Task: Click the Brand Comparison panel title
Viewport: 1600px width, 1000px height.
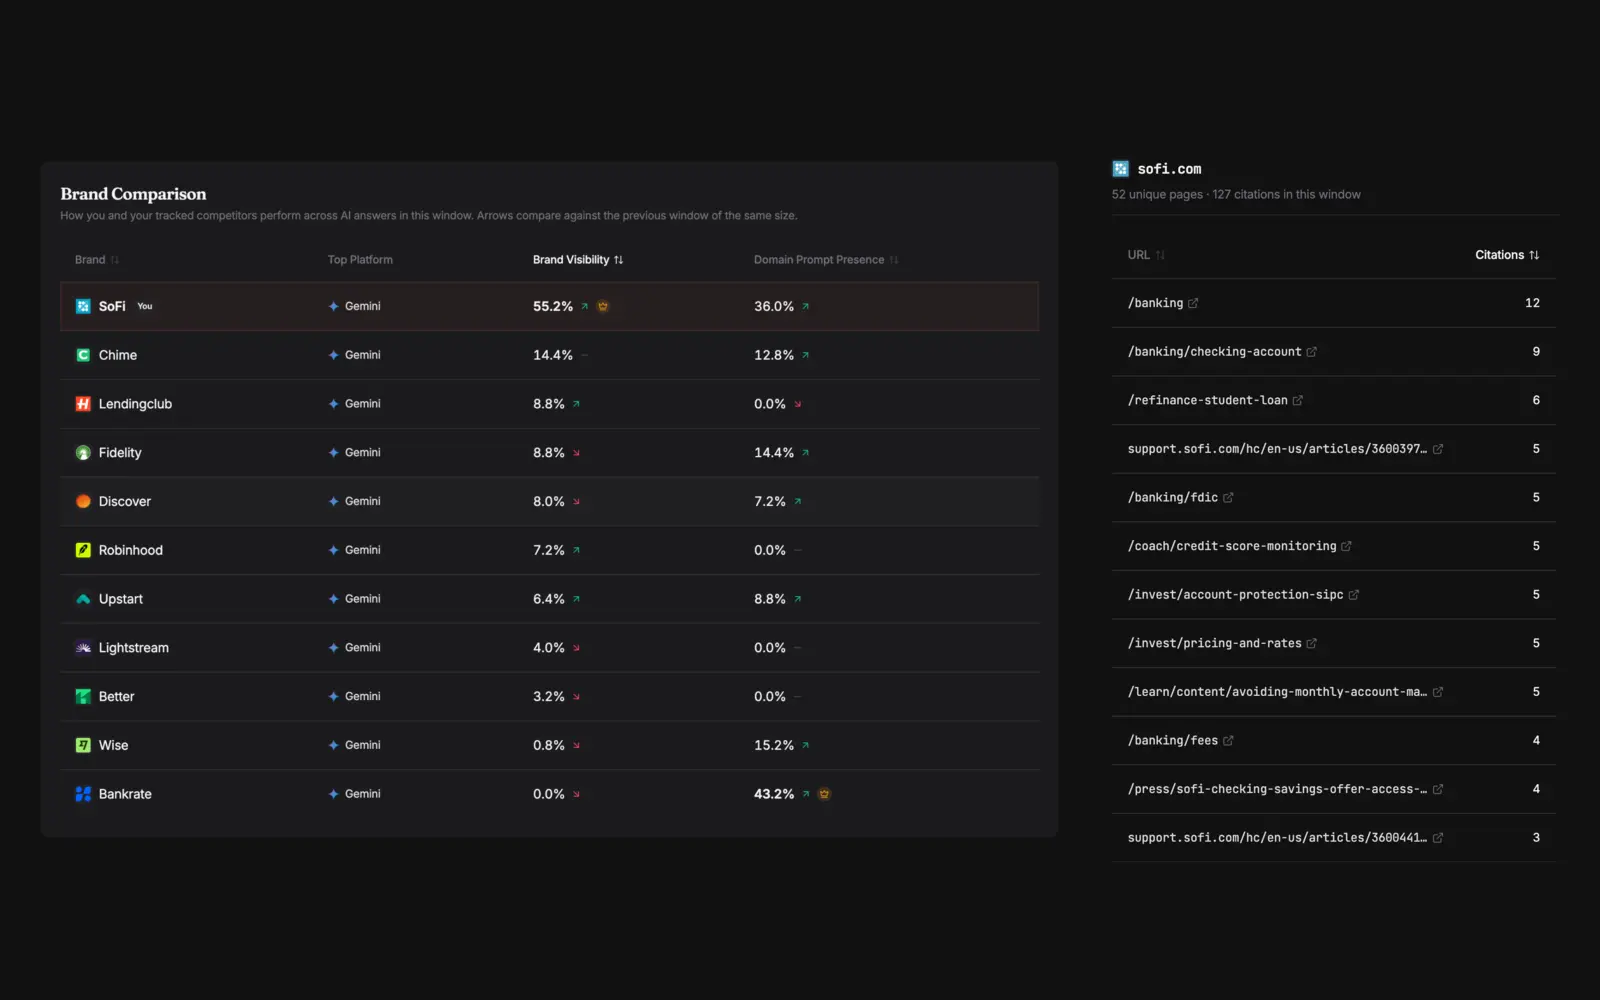Action: pyautogui.click(x=133, y=194)
